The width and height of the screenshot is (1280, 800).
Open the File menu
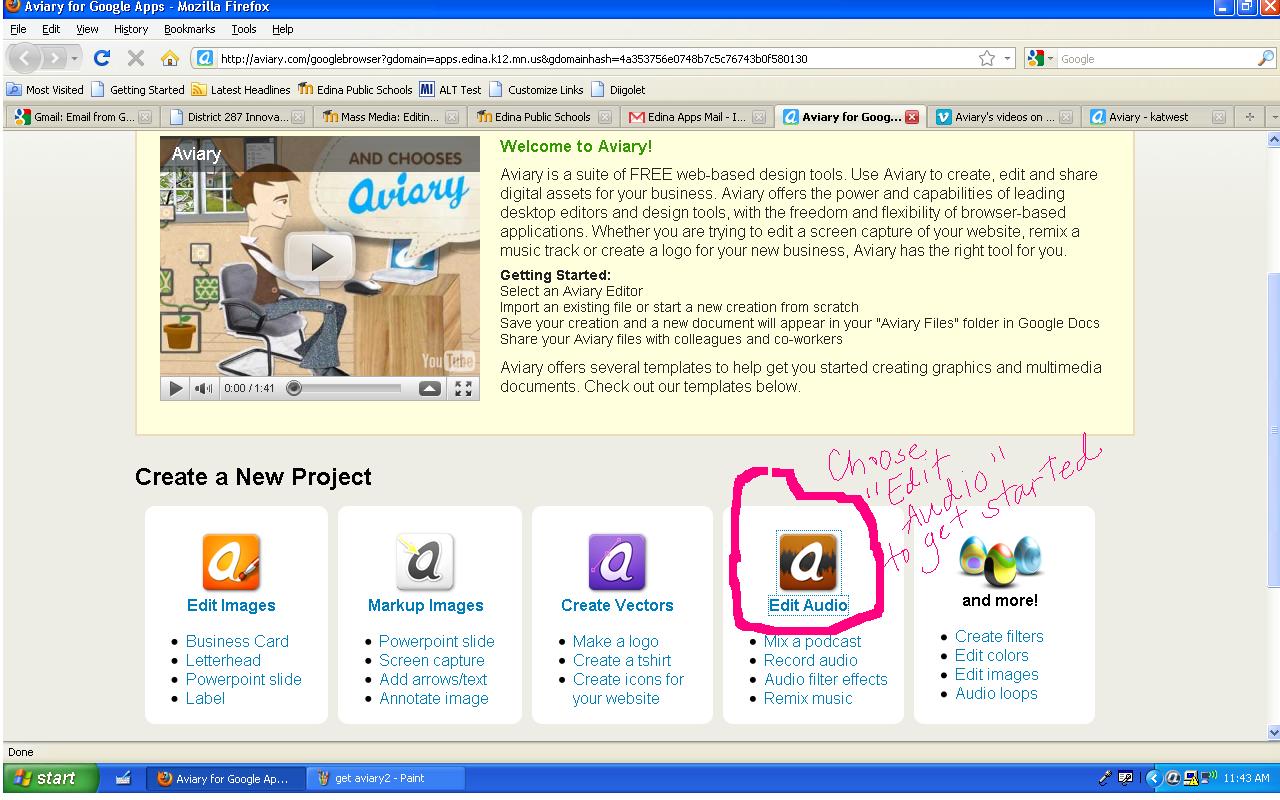[18, 29]
